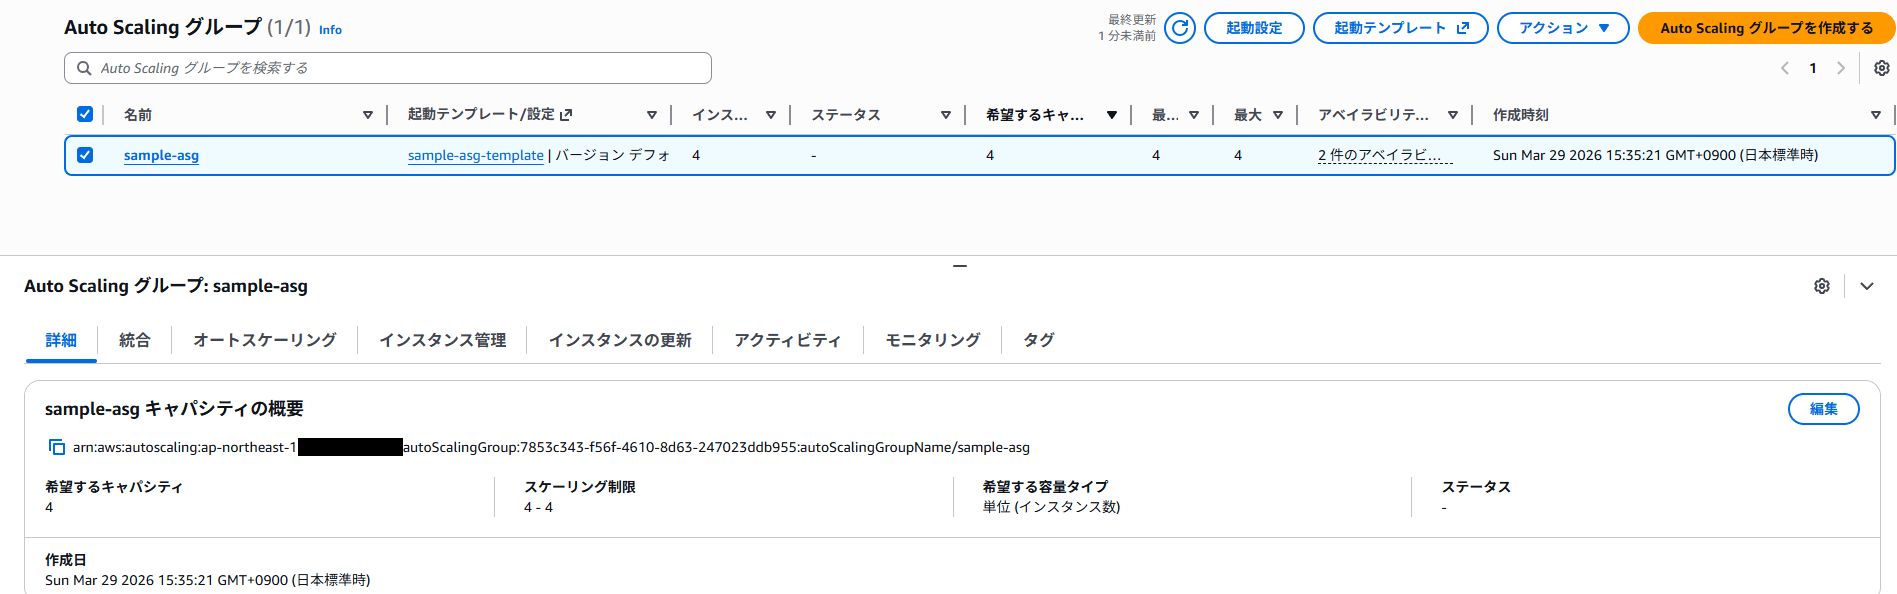Sort by 作成時刻 column arrow

pyautogui.click(x=1875, y=115)
